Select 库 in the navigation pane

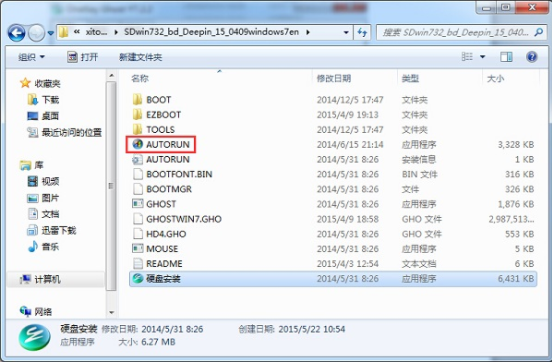[32, 165]
